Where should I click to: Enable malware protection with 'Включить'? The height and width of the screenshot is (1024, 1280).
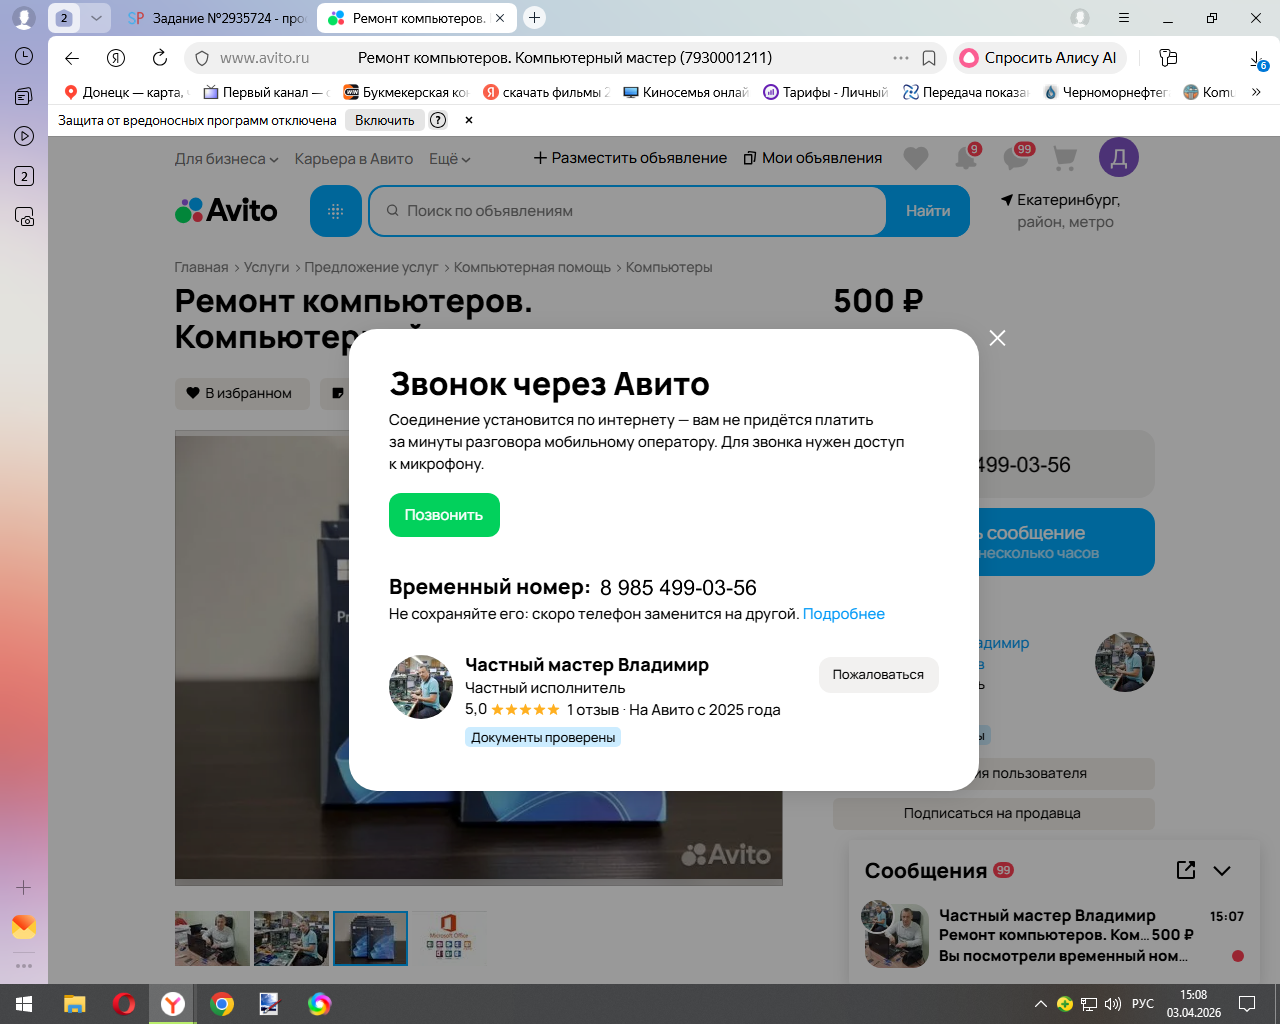coord(385,120)
